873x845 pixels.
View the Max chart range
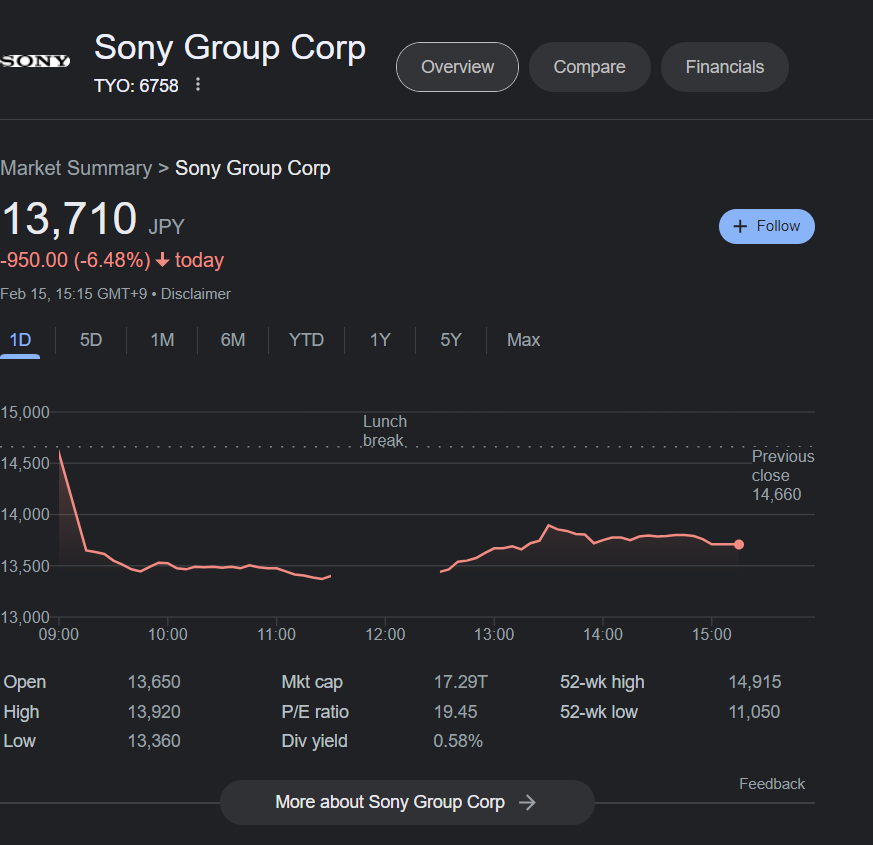click(x=523, y=340)
